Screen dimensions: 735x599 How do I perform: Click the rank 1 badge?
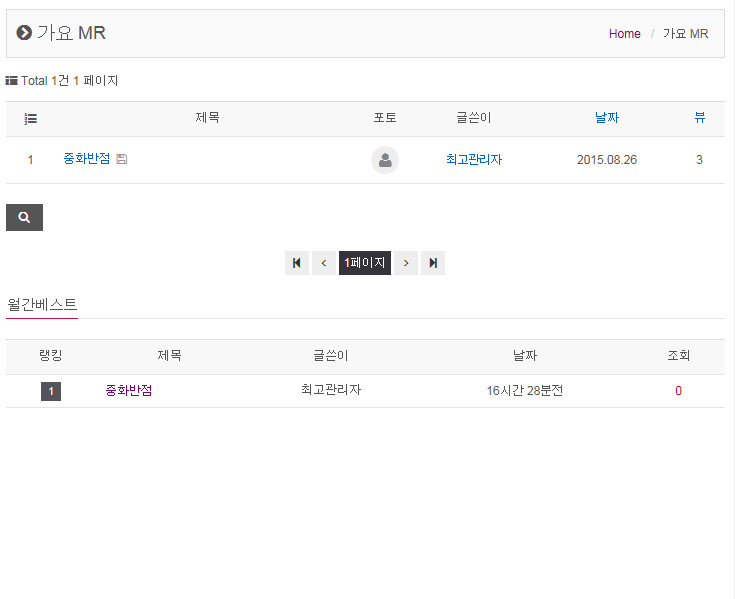click(51, 391)
